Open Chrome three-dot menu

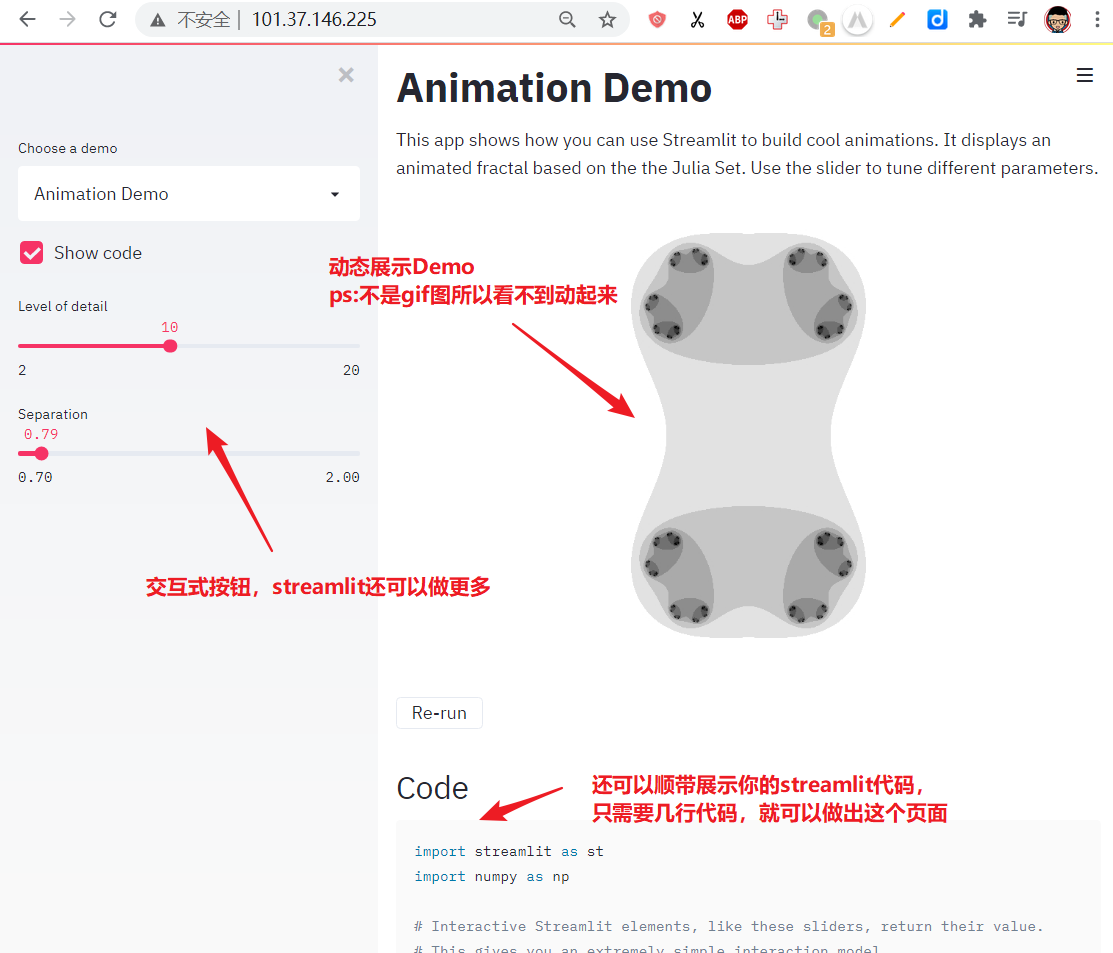1097,19
